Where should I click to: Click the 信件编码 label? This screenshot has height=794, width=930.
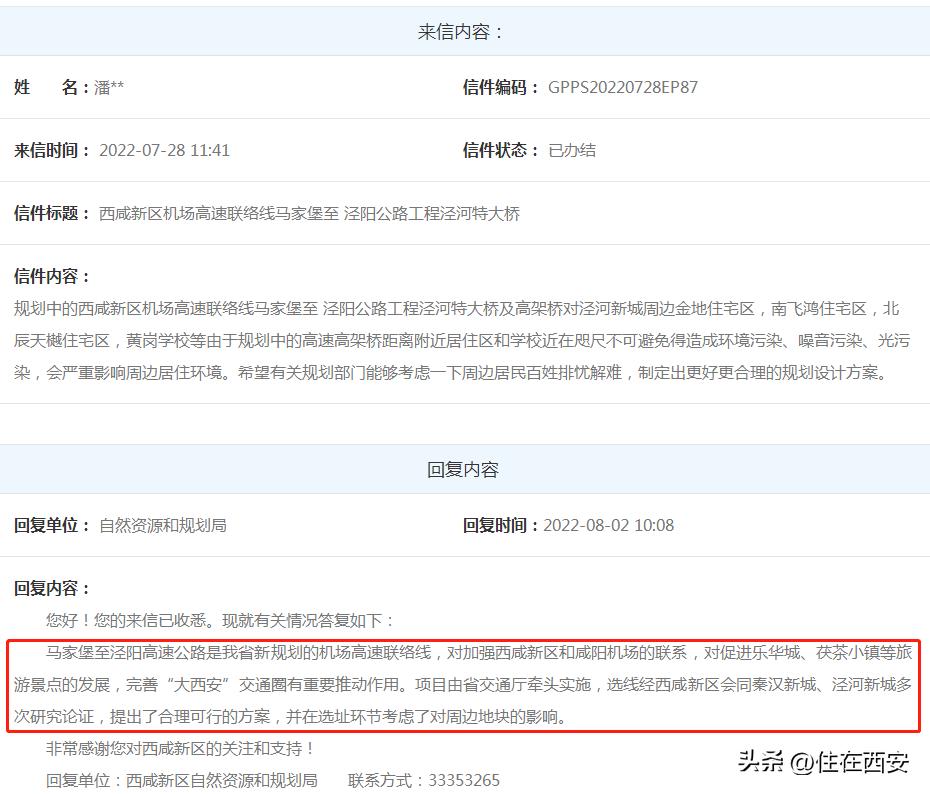[x=501, y=87]
